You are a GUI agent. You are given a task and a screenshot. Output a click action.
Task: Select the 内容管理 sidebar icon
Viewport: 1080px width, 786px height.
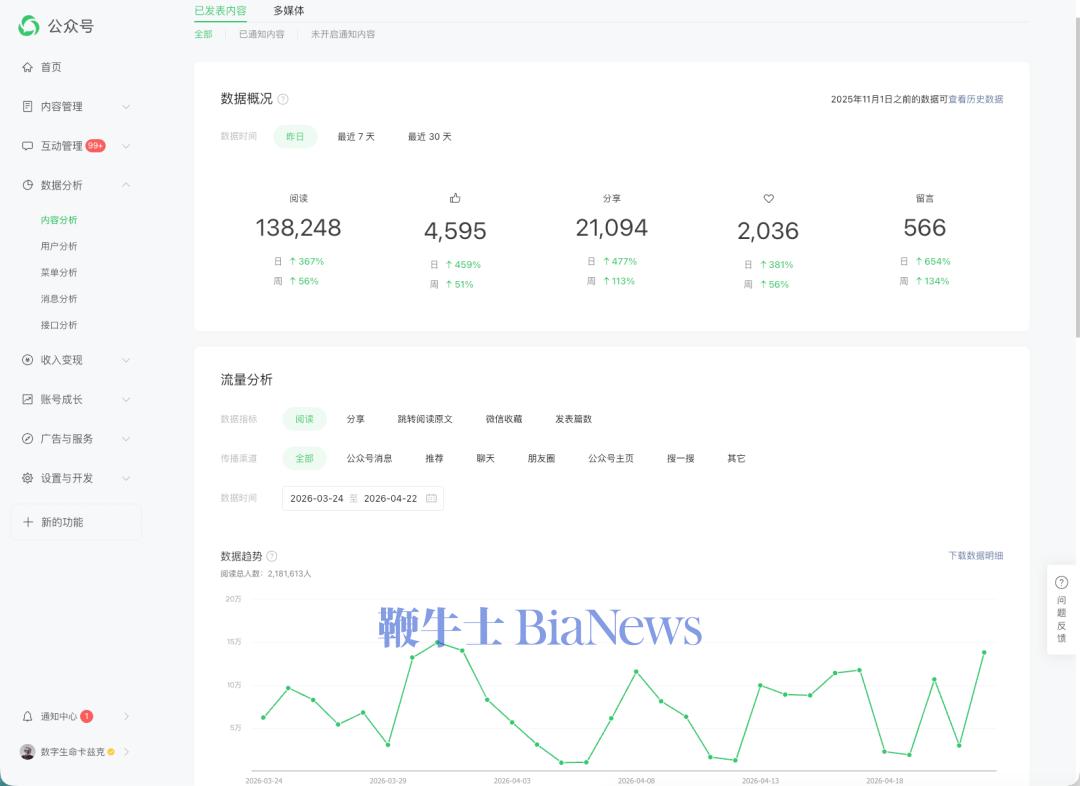[28, 106]
